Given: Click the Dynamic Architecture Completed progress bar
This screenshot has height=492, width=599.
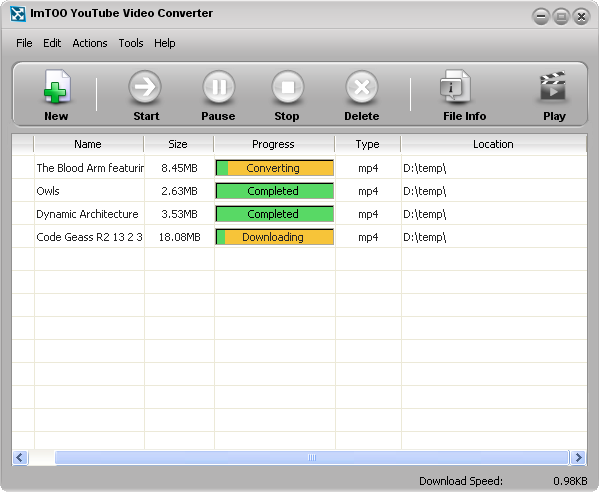Looking at the screenshot, I should click(274, 214).
